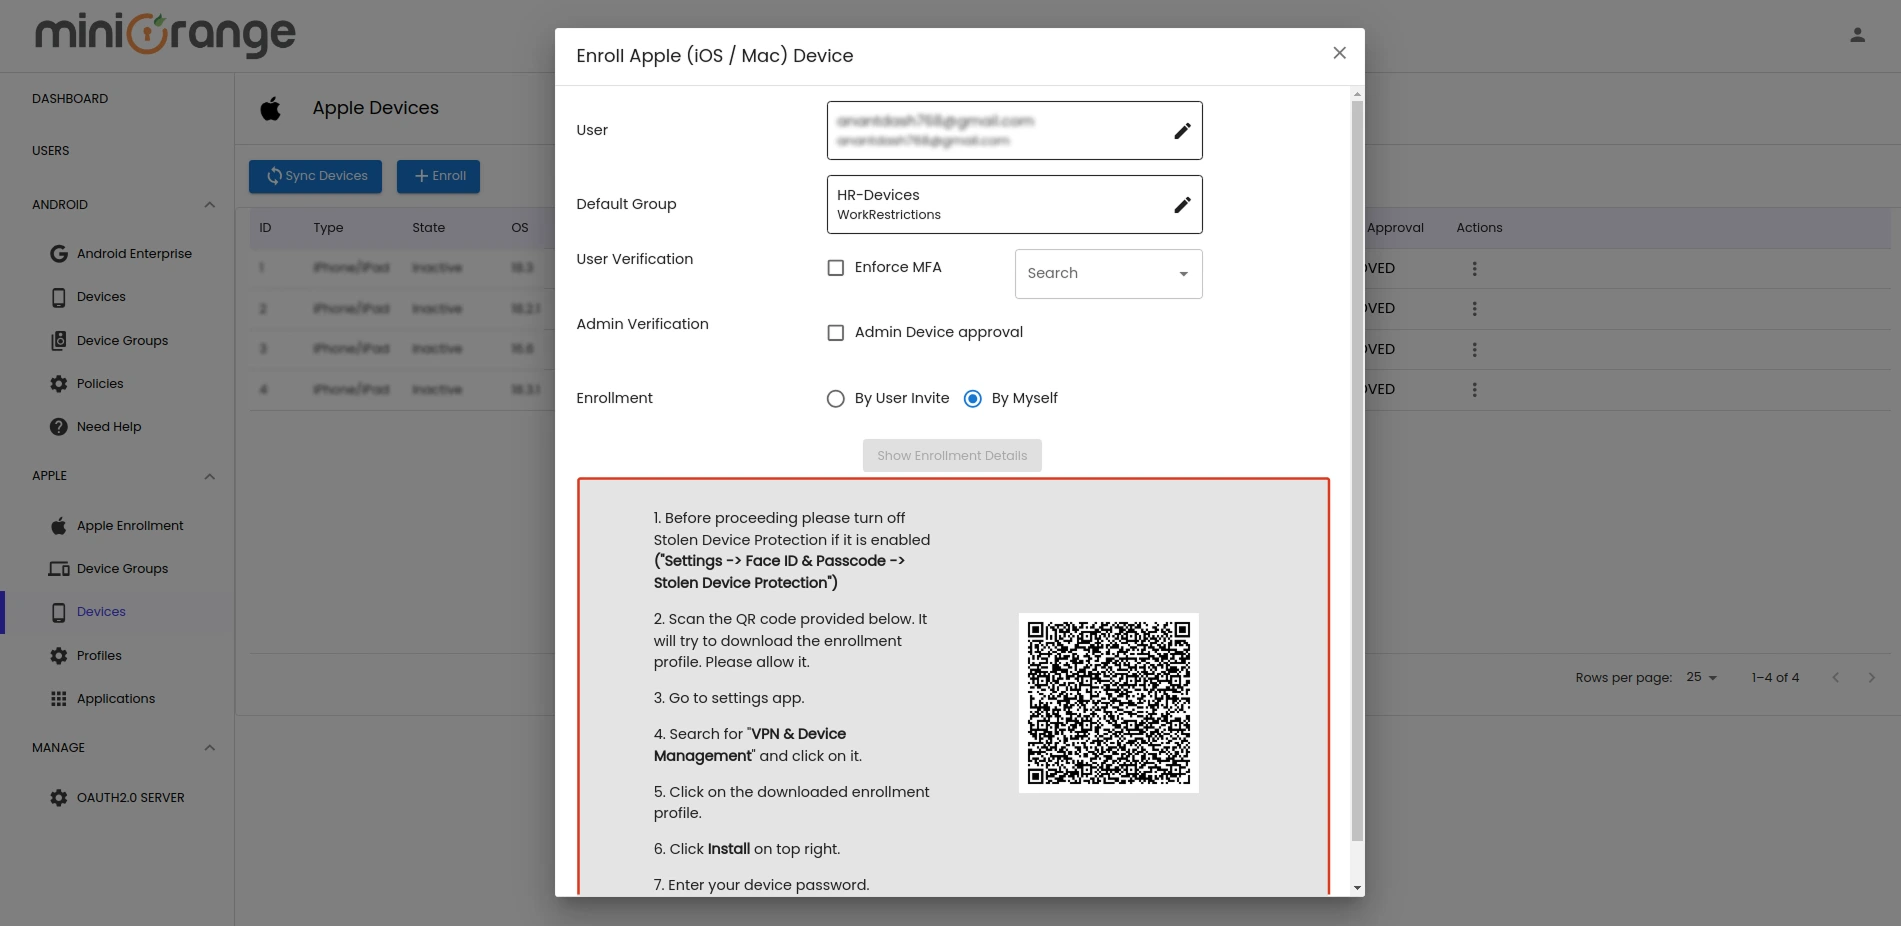The image size is (1901, 926).
Task: Collapse the ANDROID sidebar section
Action: coord(209,204)
